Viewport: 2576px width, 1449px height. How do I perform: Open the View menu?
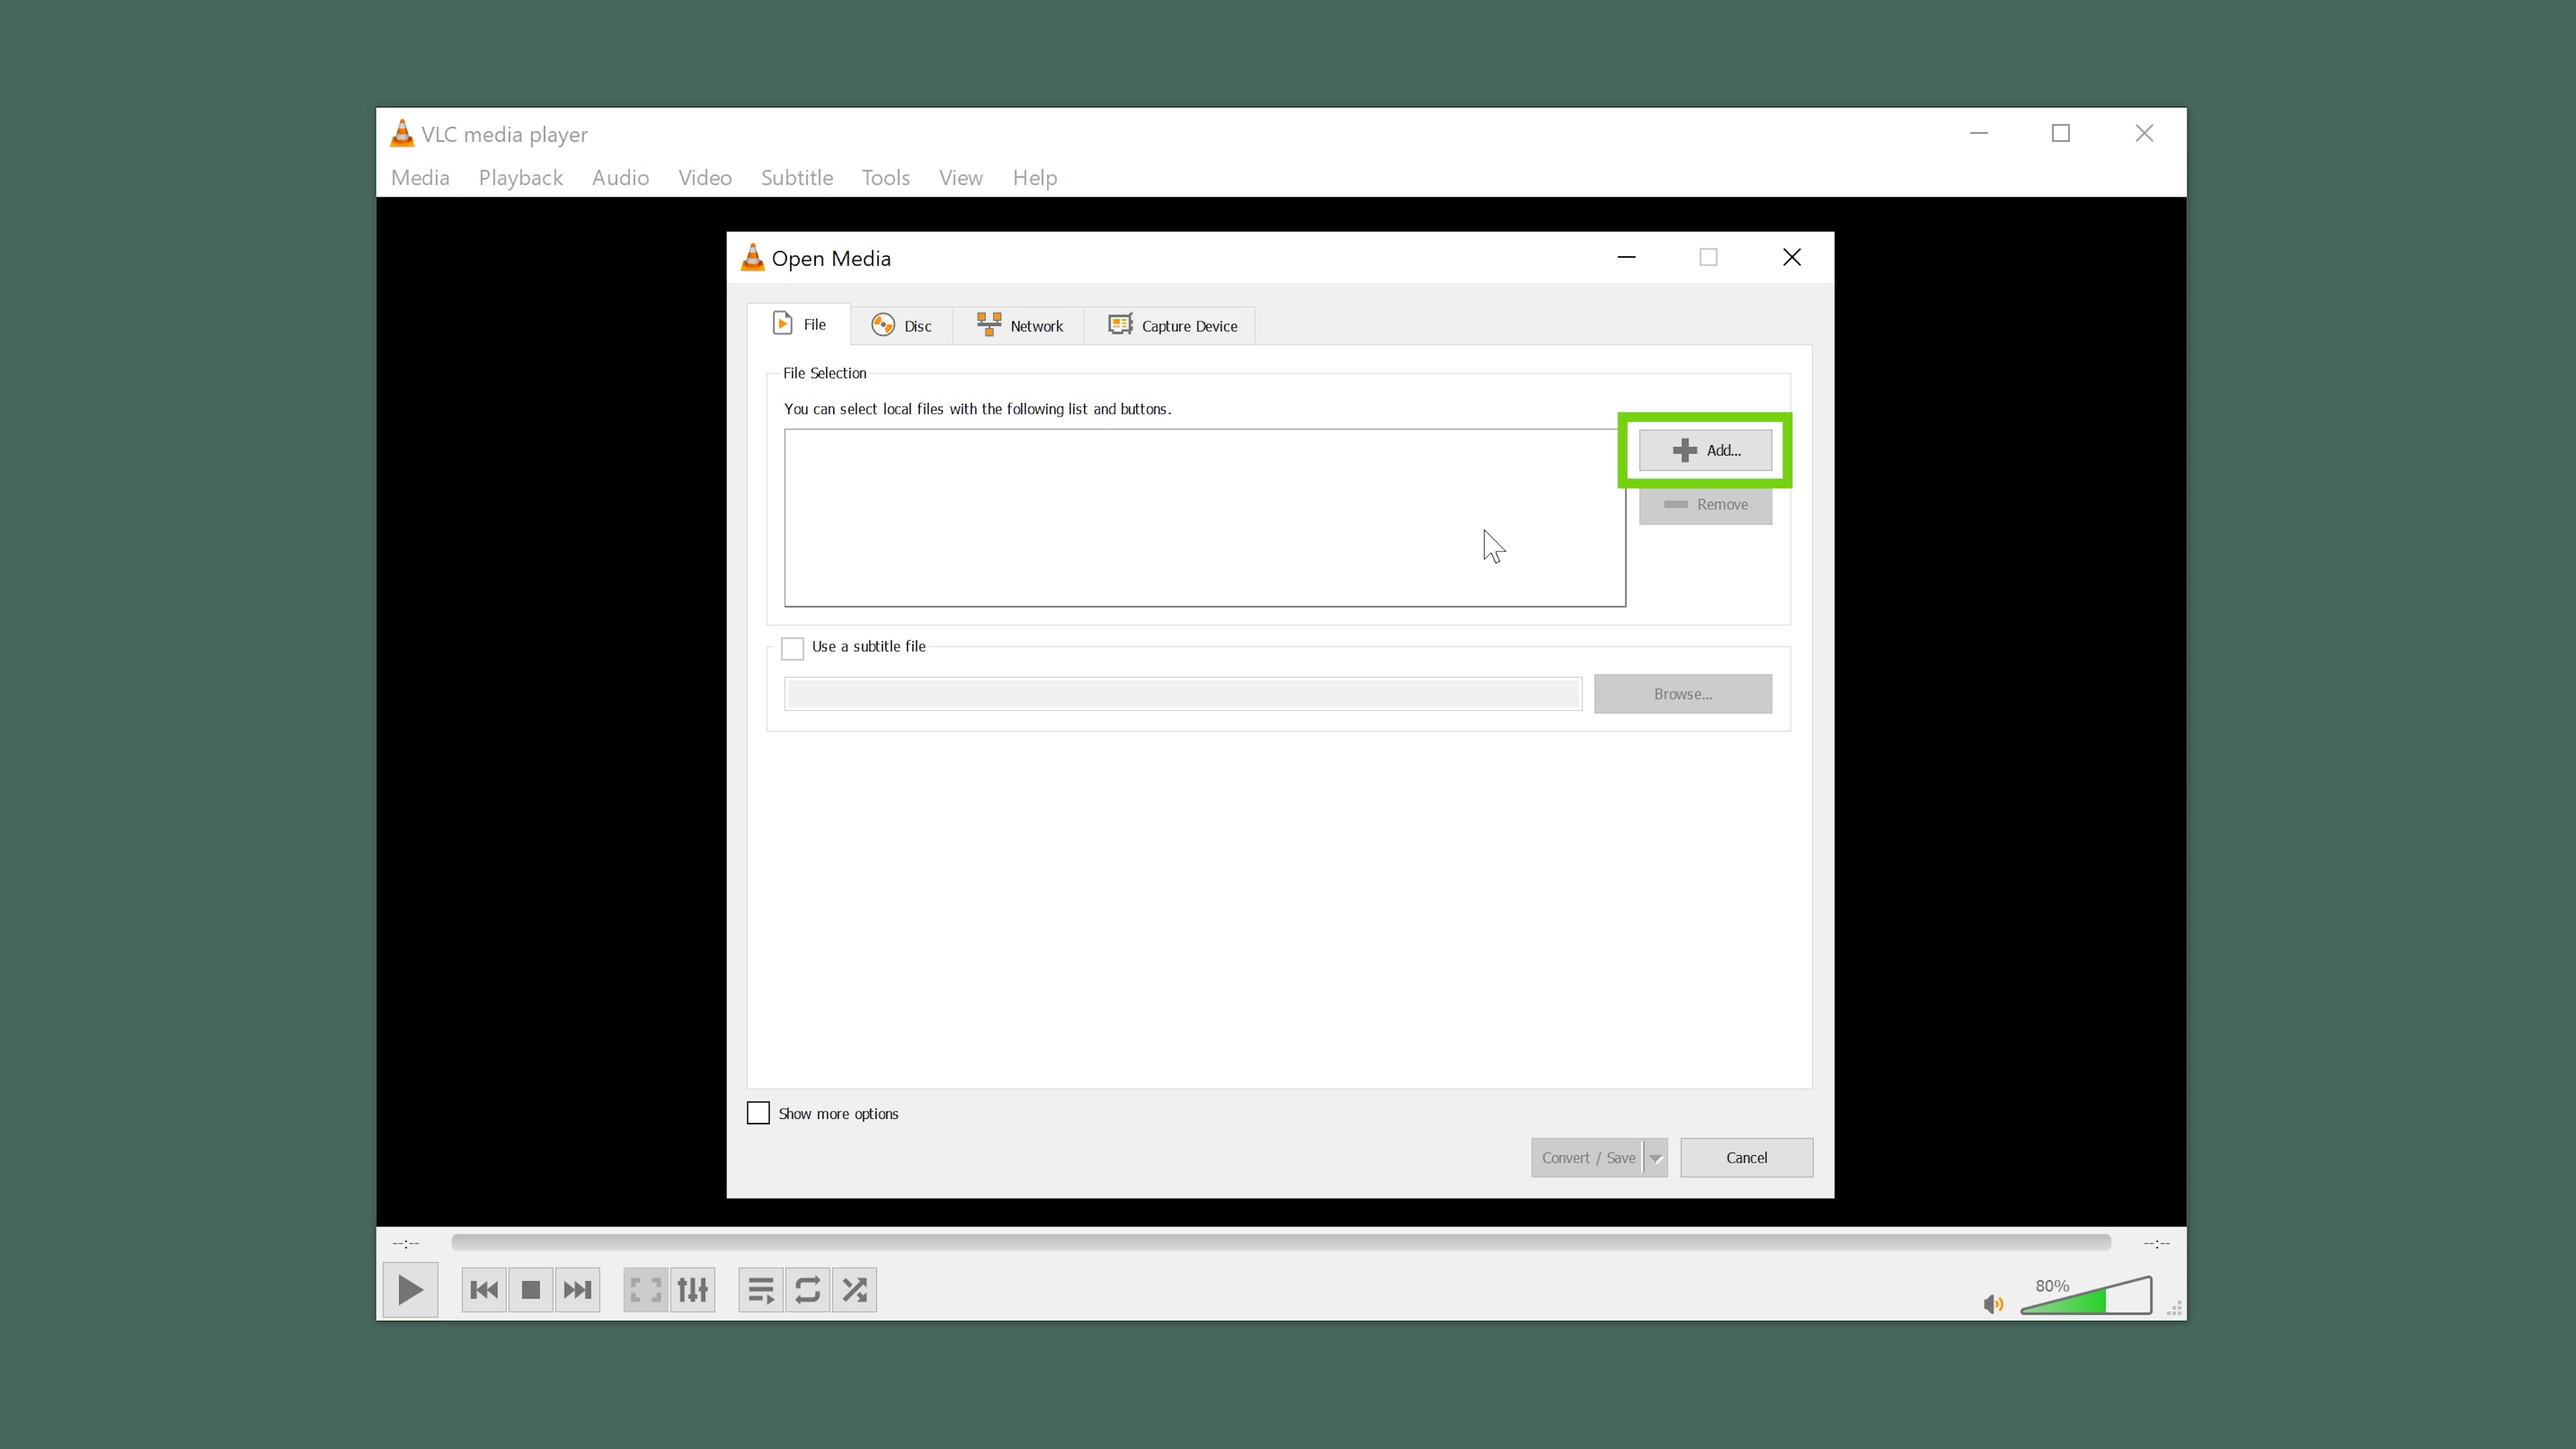pyautogui.click(x=960, y=177)
